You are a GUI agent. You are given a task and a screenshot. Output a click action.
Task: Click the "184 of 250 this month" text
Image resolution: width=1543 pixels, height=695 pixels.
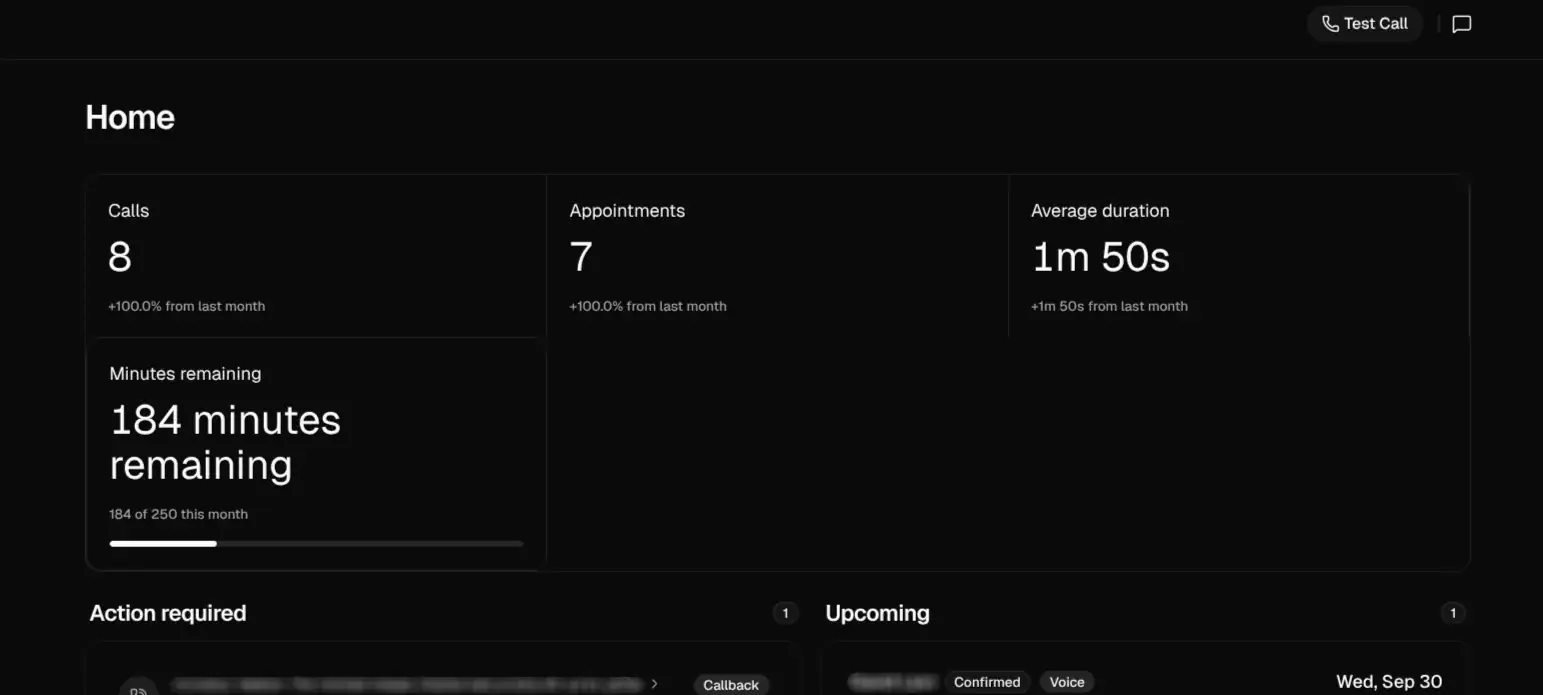(178, 514)
